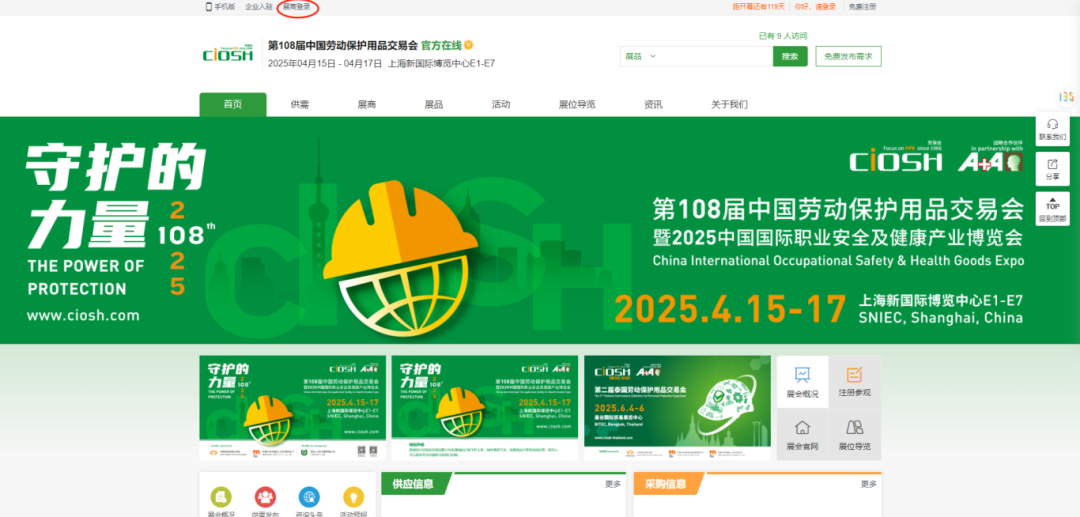The height and width of the screenshot is (517, 1080).
Task: Click the gold verified badge beside 官方在线
Action: [468, 45]
